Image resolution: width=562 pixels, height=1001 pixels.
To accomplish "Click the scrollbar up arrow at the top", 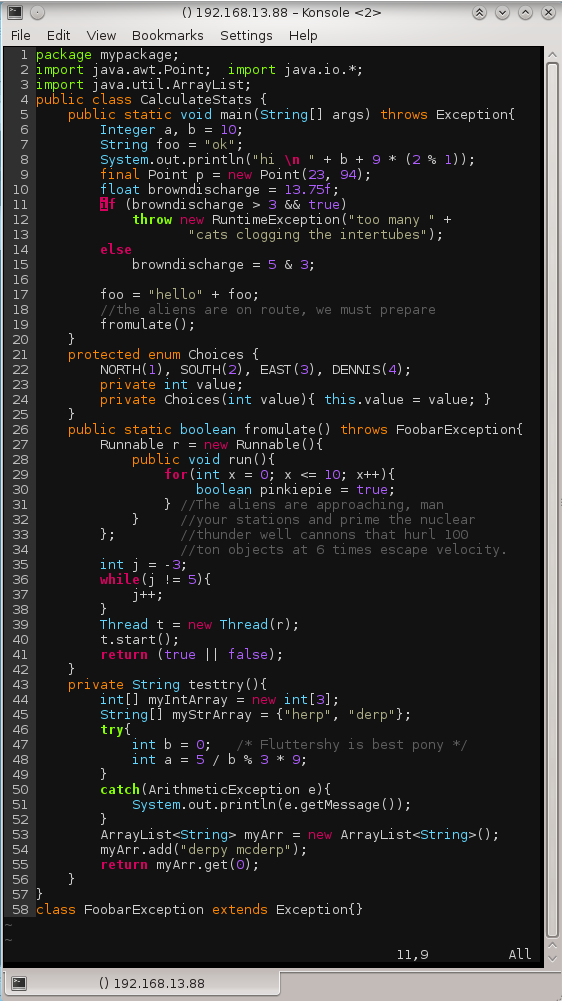I will (552, 54).
